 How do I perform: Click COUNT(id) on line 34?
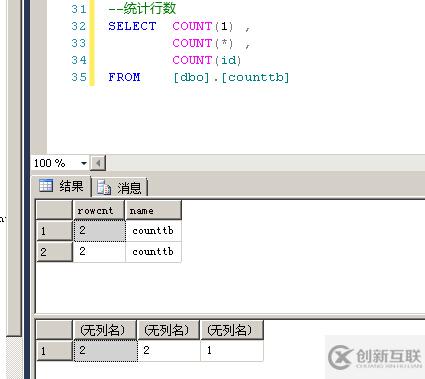(x=207, y=60)
